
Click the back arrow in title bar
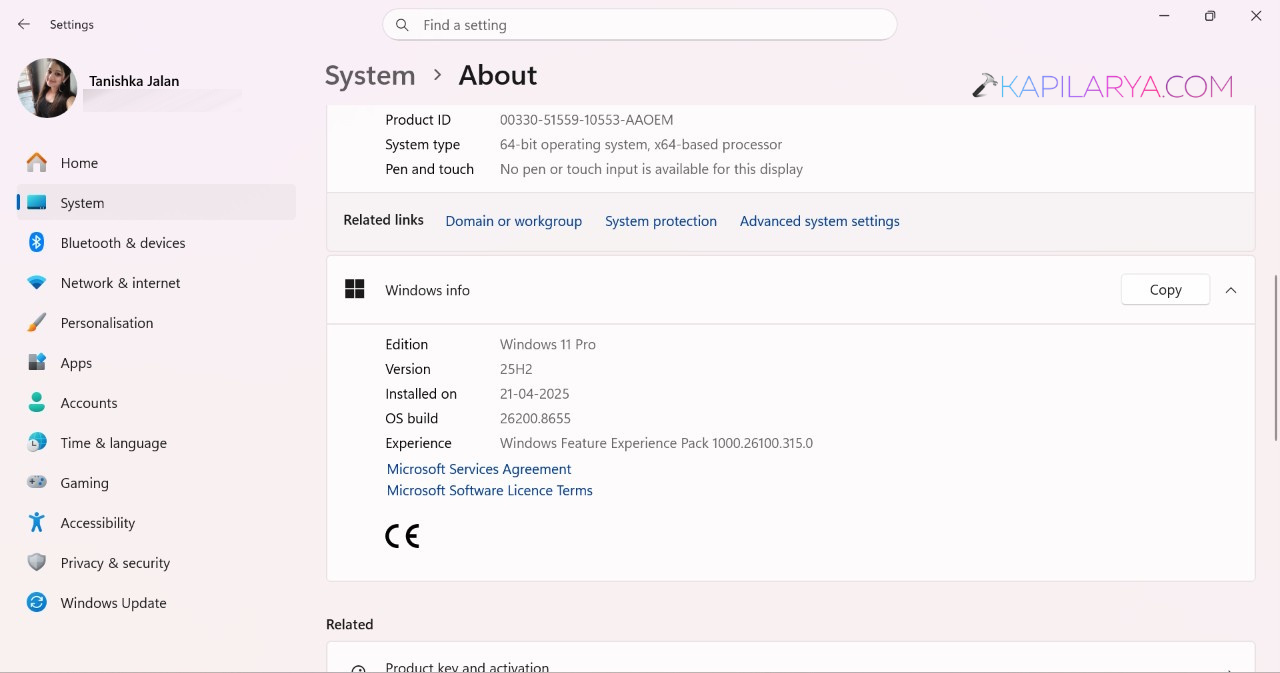pos(24,24)
